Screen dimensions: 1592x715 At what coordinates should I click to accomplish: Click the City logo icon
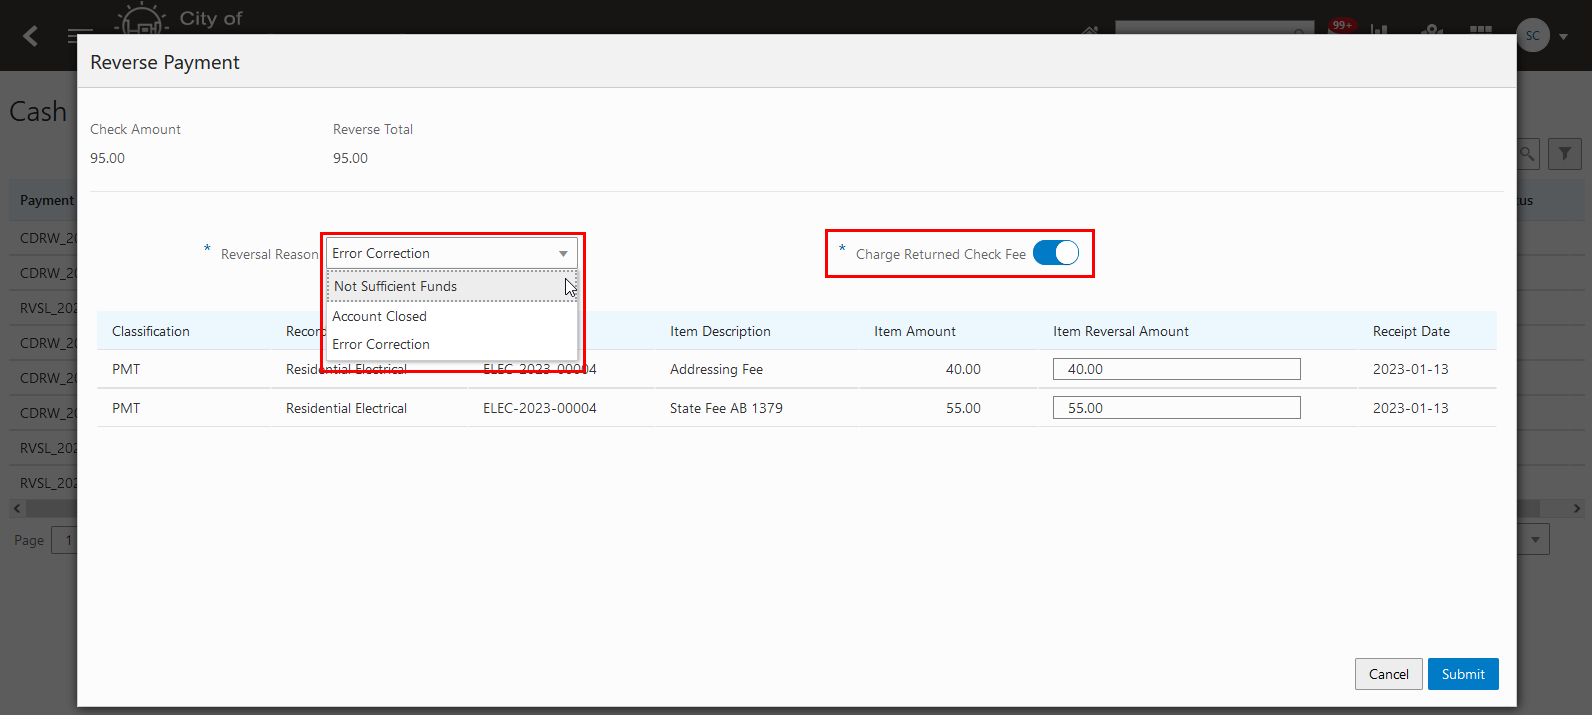[142, 21]
